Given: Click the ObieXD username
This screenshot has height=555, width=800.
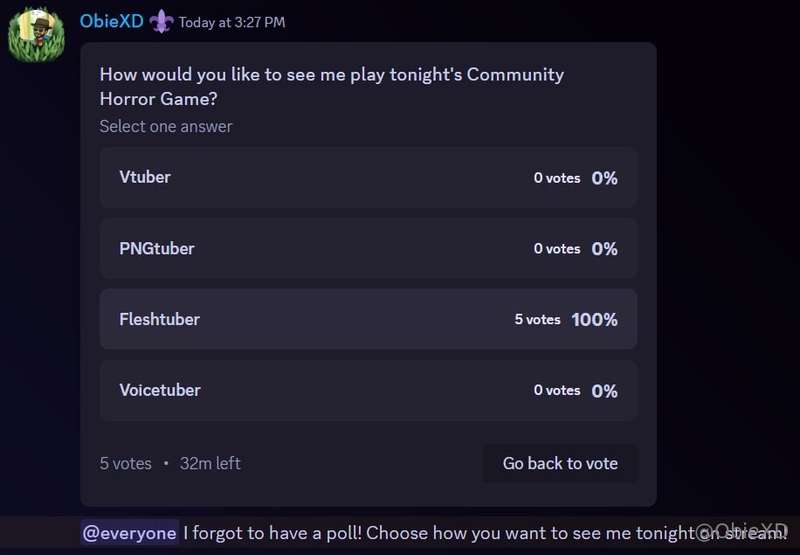Looking at the screenshot, I should pos(111,21).
